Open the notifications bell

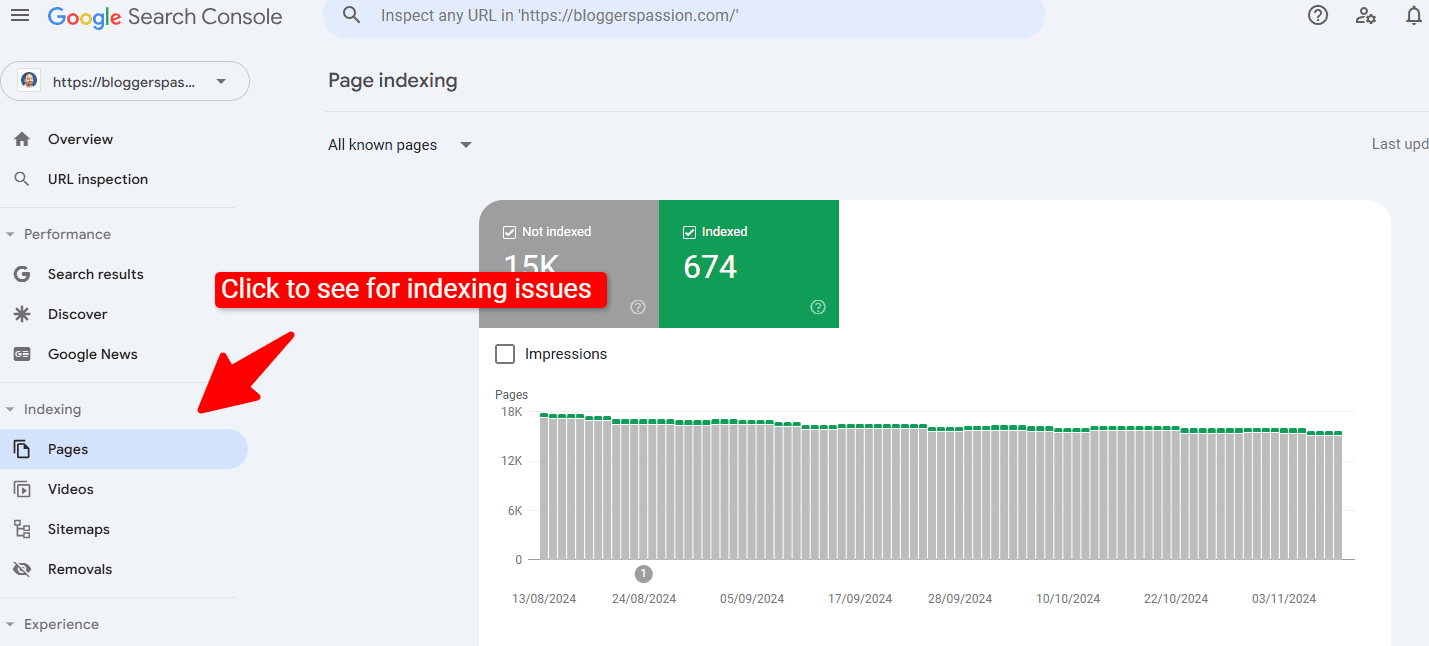click(1413, 16)
